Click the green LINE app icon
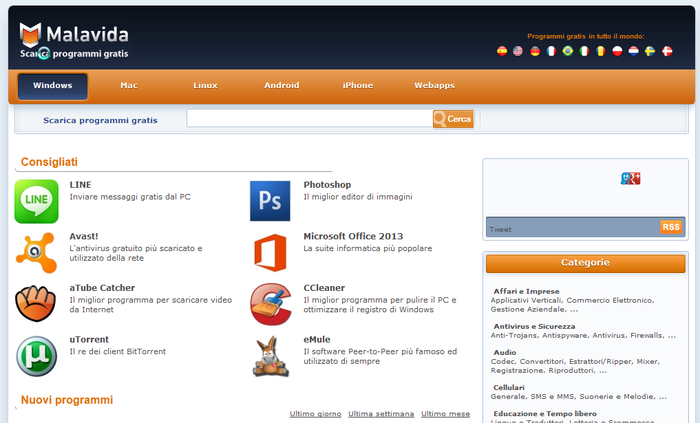700x423 pixels. (37, 201)
